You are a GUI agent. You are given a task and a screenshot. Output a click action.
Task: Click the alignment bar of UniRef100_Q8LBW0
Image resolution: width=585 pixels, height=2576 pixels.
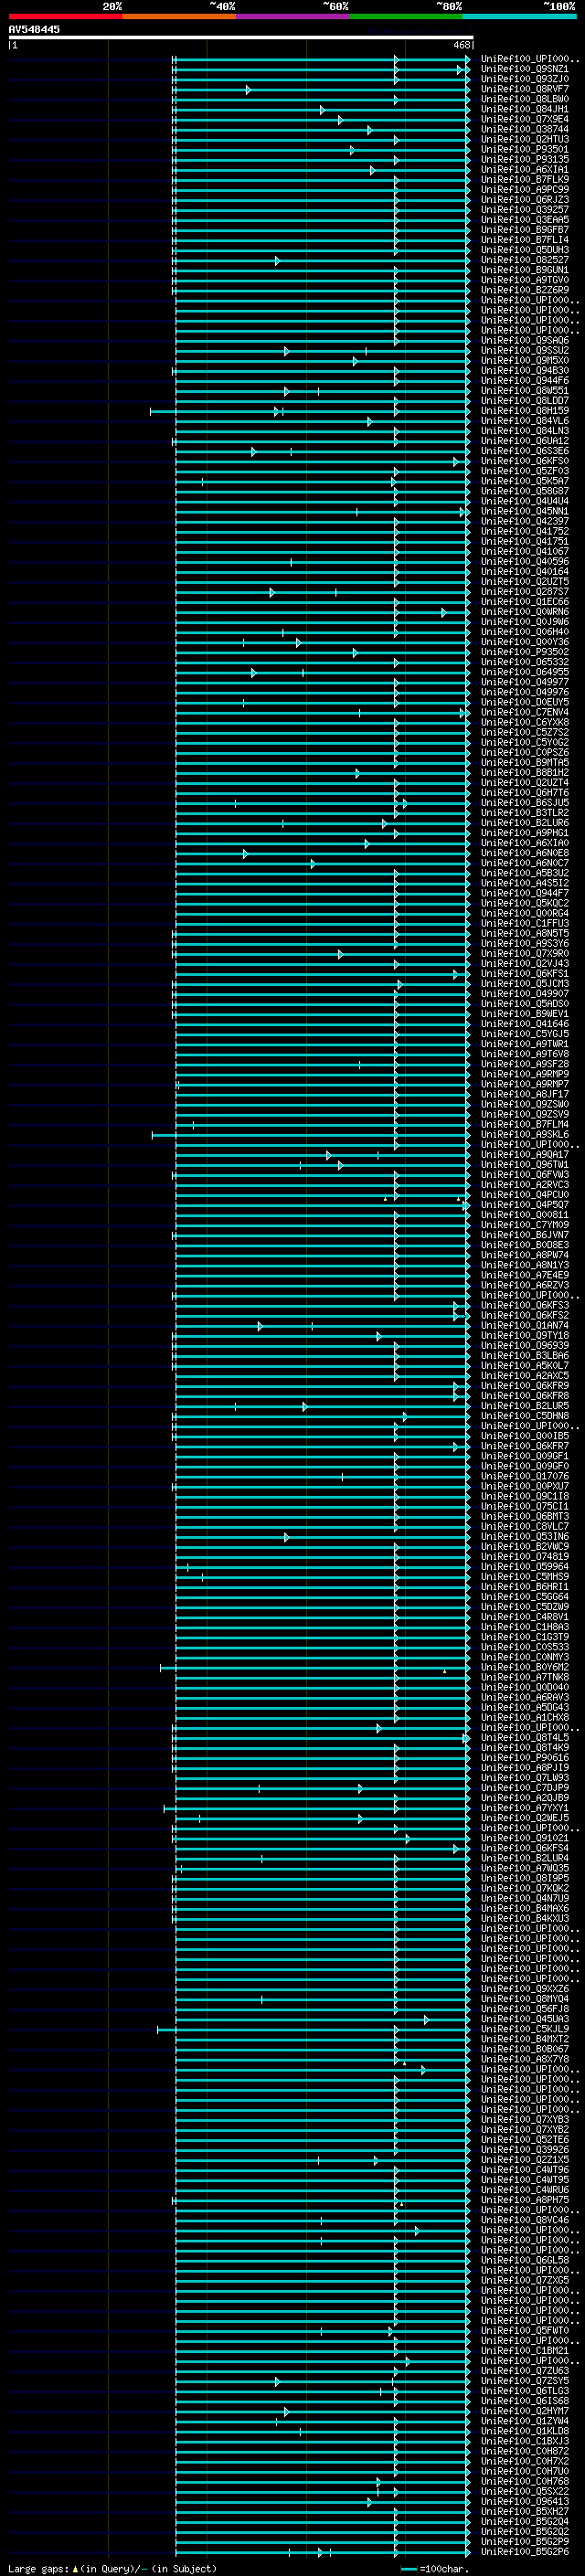pyautogui.click(x=320, y=99)
